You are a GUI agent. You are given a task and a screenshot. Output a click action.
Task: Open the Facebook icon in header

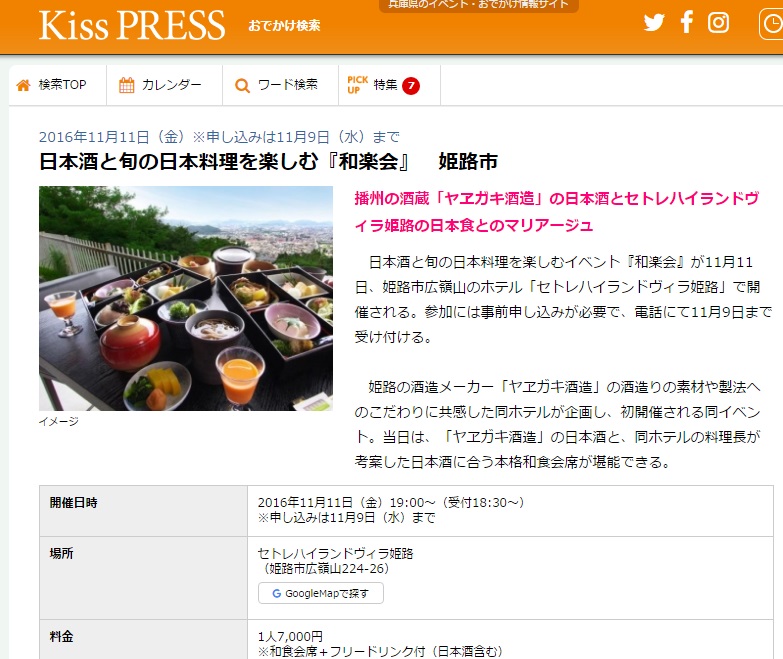click(687, 22)
